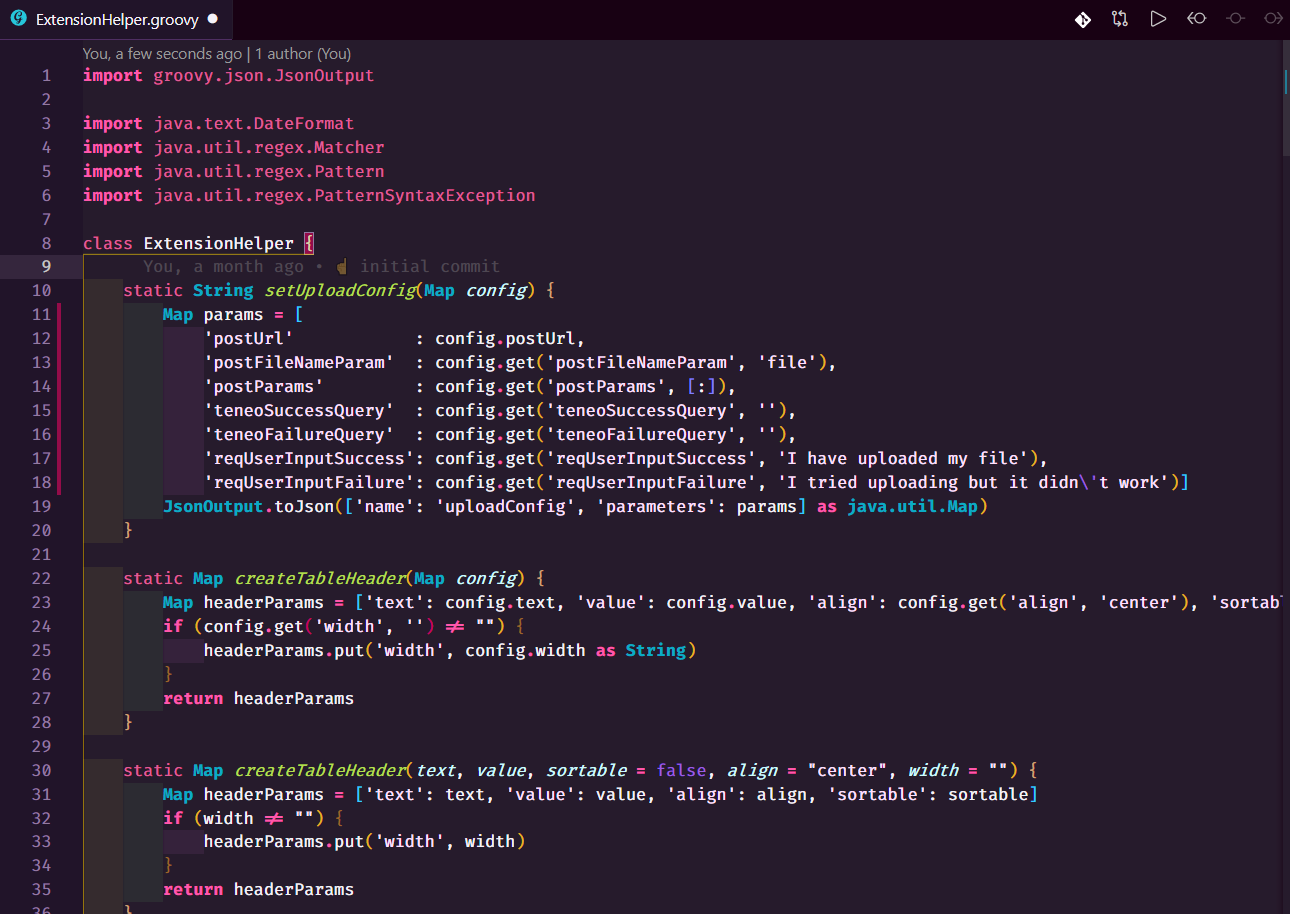Select the ExtensionHelper.groovy tab
This screenshot has width=1290, height=914.
pyautogui.click(x=114, y=19)
